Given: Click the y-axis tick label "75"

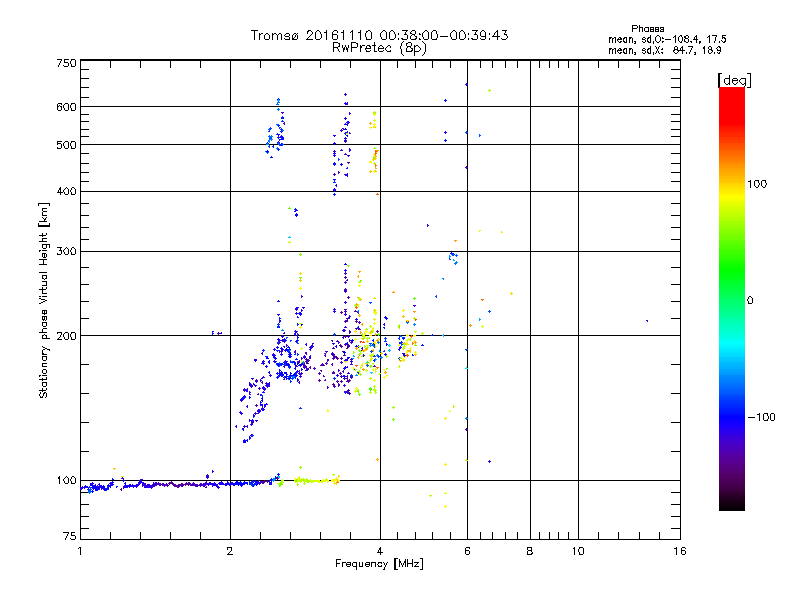Looking at the screenshot, I should (x=70, y=536).
